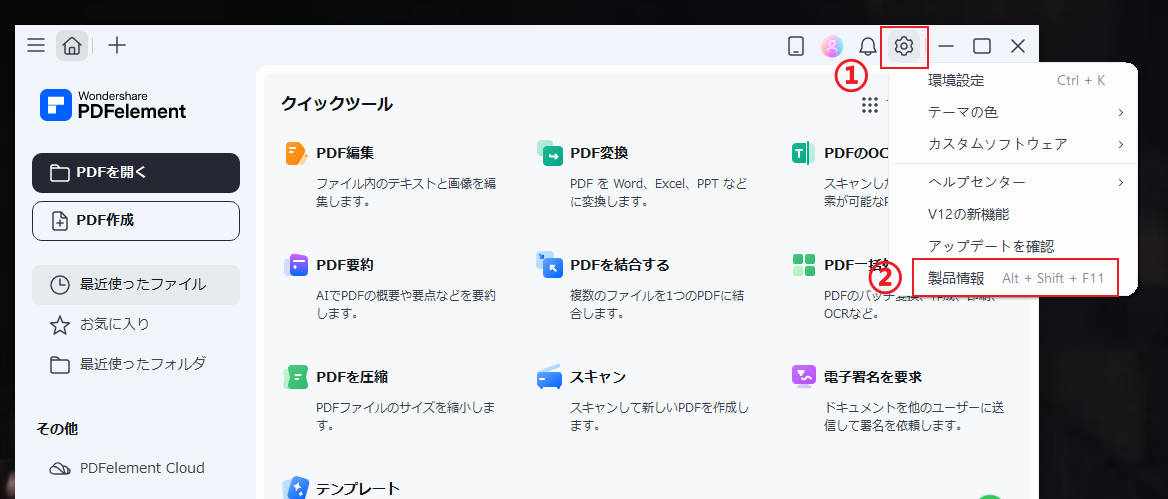Screen dimensions: 1168x499
Task: Click the PDFelement logo icon
Action: point(56,105)
